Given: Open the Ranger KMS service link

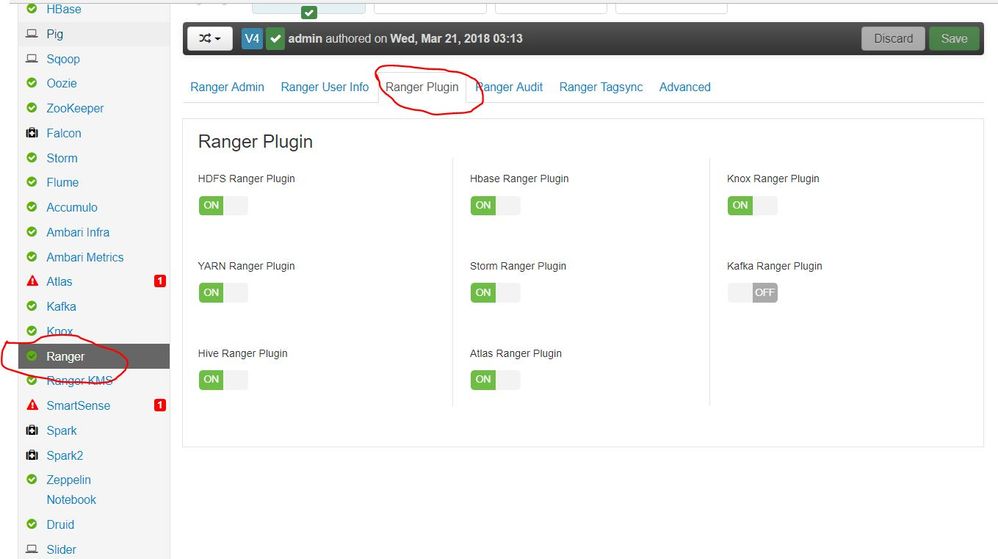Looking at the screenshot, I should click(80, 381).
